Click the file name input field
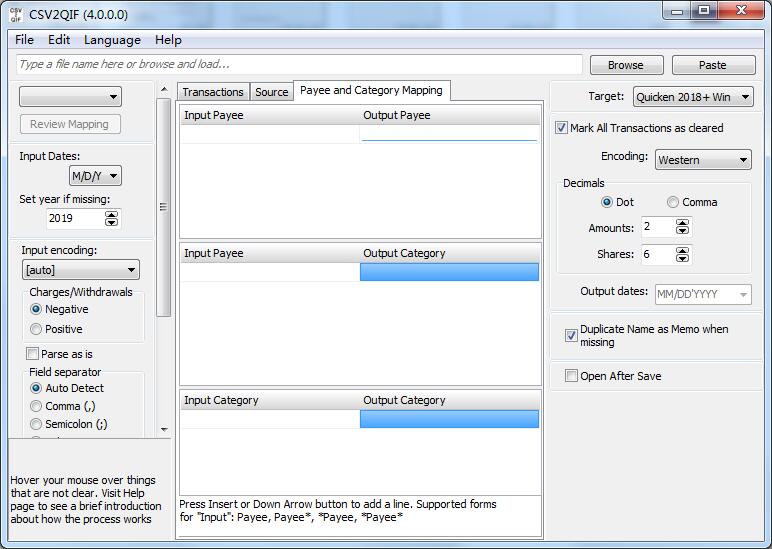This screenshot has height=549, width=772. click(x=299, y=65)
